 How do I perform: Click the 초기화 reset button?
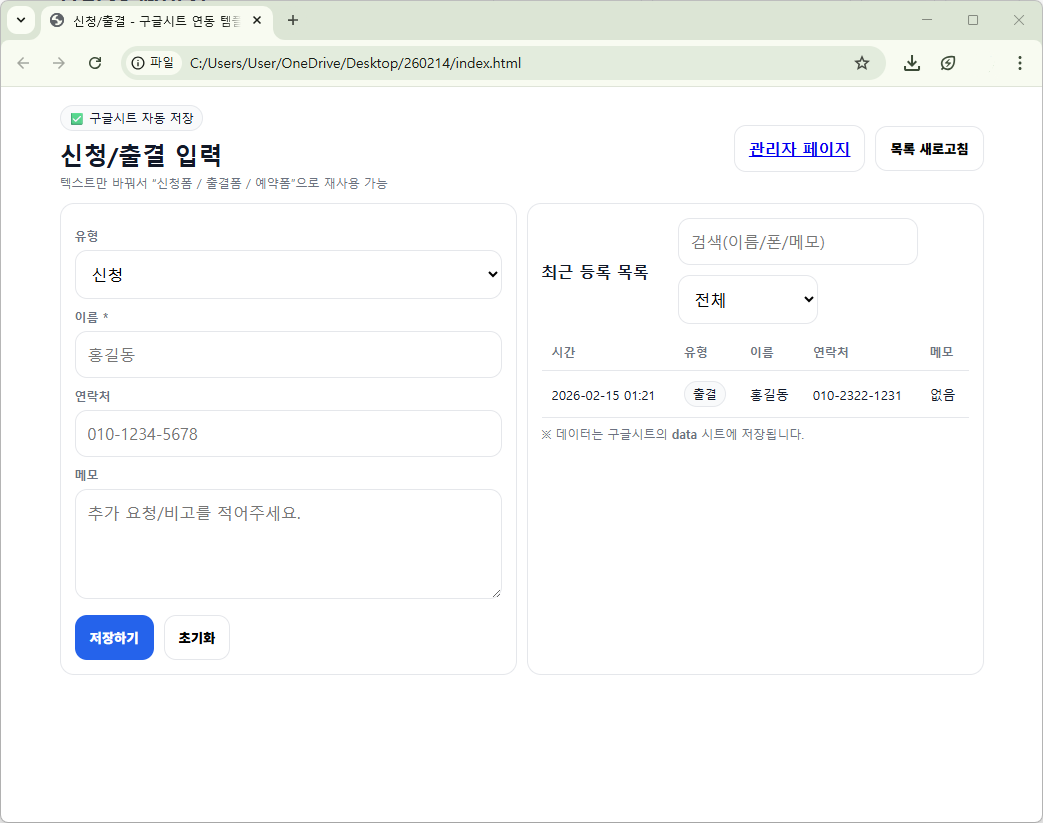[197, 638]
